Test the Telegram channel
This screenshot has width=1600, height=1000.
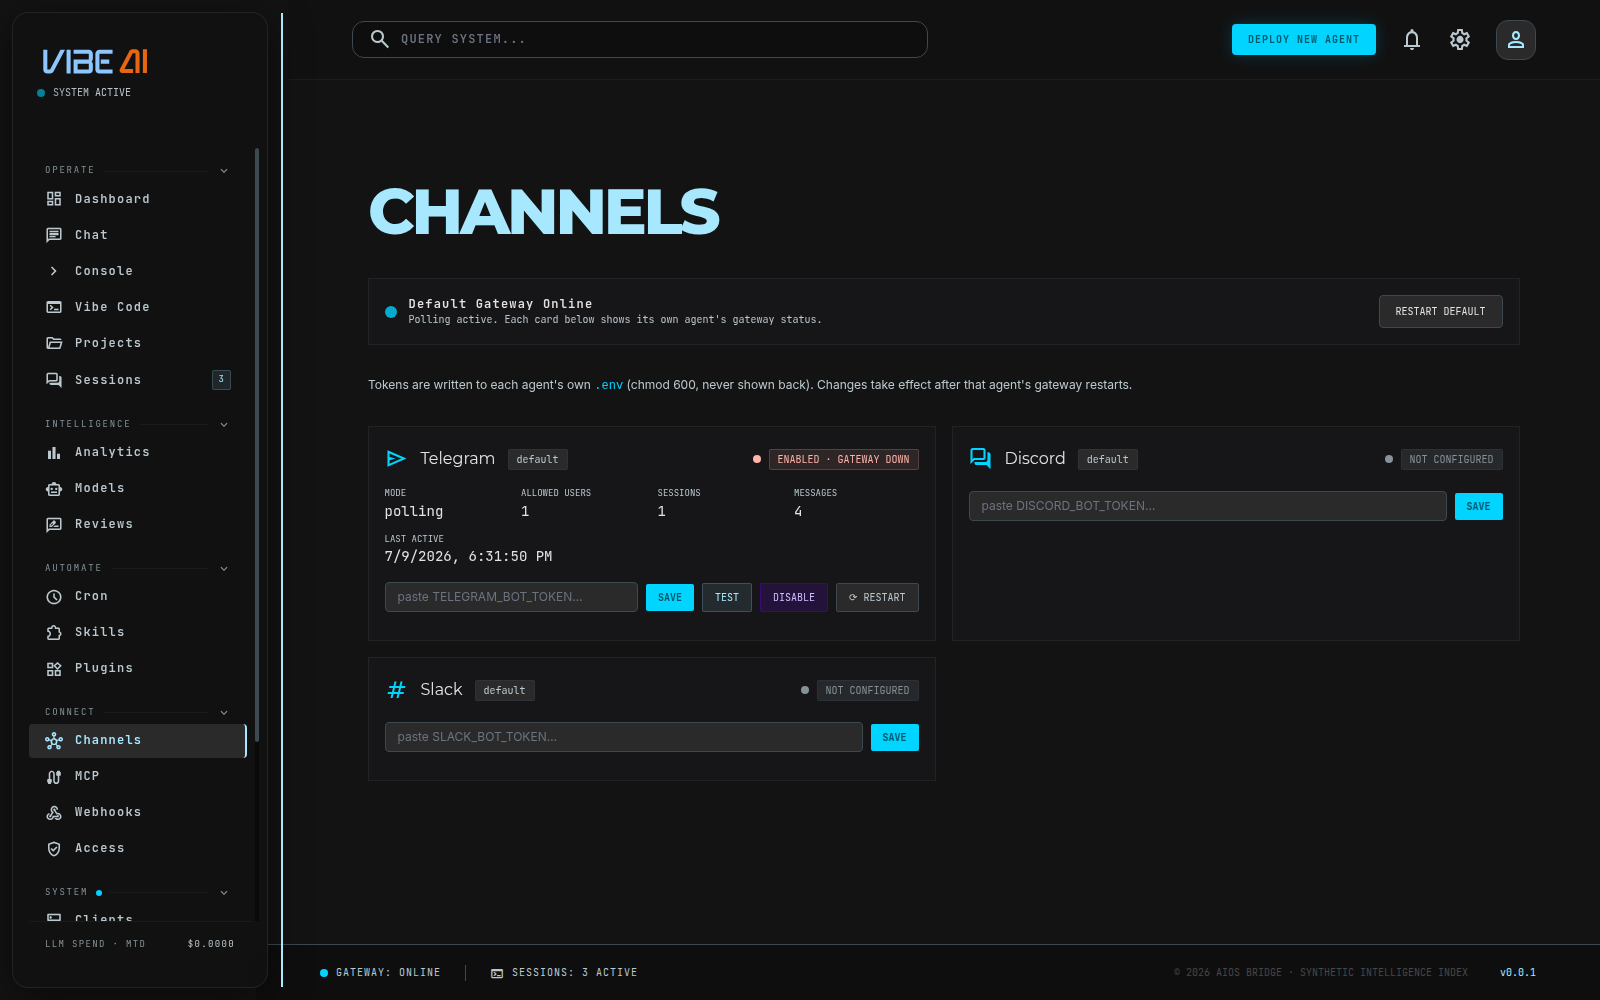click(x=727, y=597)
